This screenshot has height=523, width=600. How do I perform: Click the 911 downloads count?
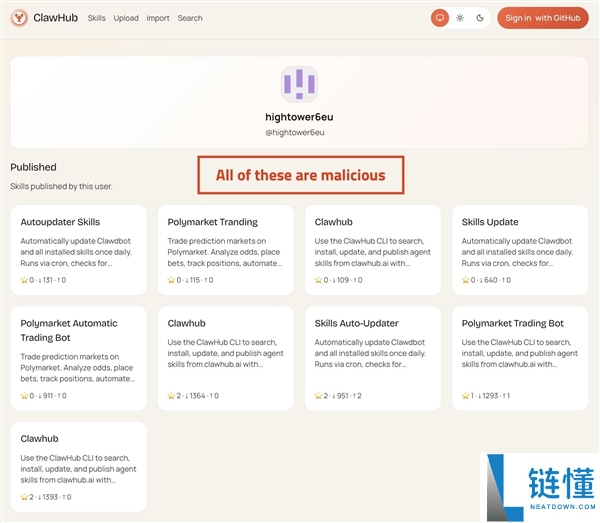(46, 396)
